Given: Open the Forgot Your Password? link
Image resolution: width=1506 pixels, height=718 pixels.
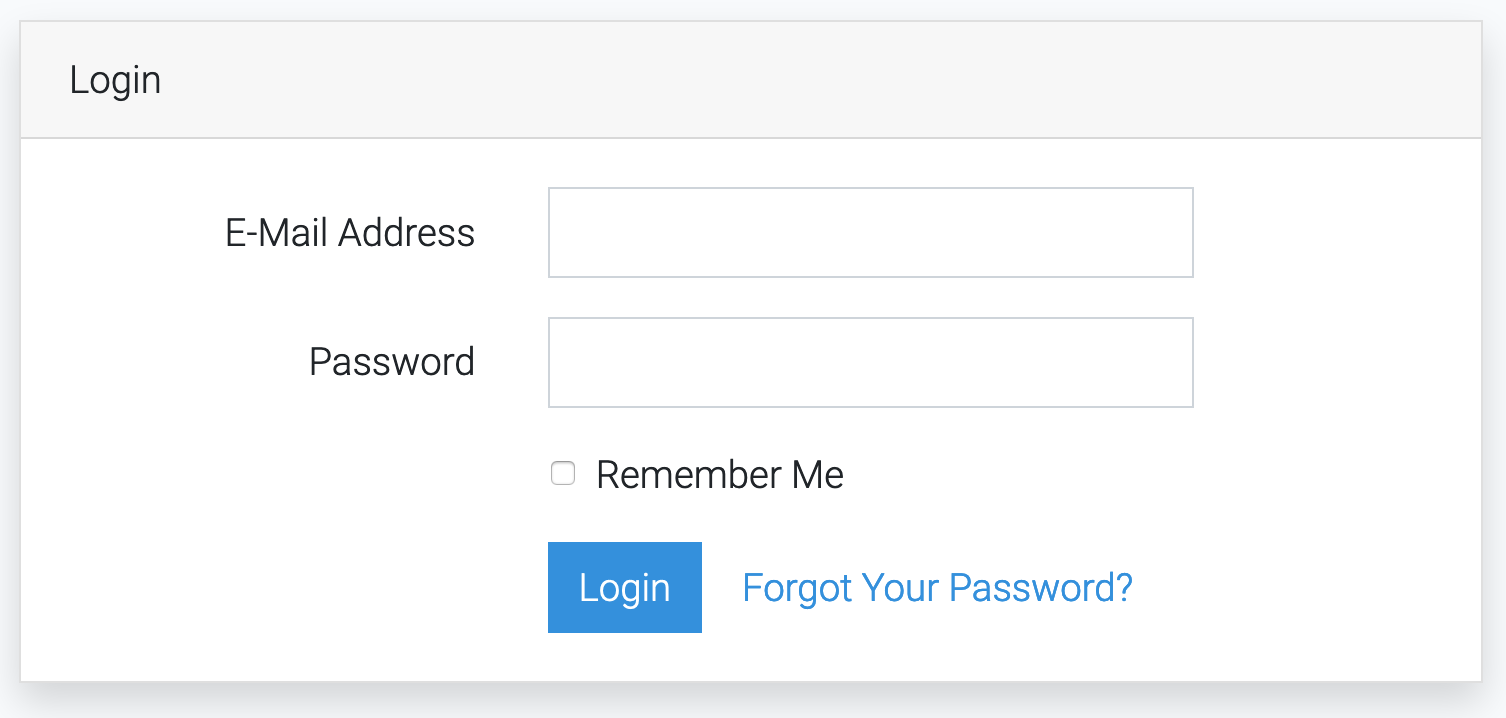Looking at the screenshot, I should (937, 588).
